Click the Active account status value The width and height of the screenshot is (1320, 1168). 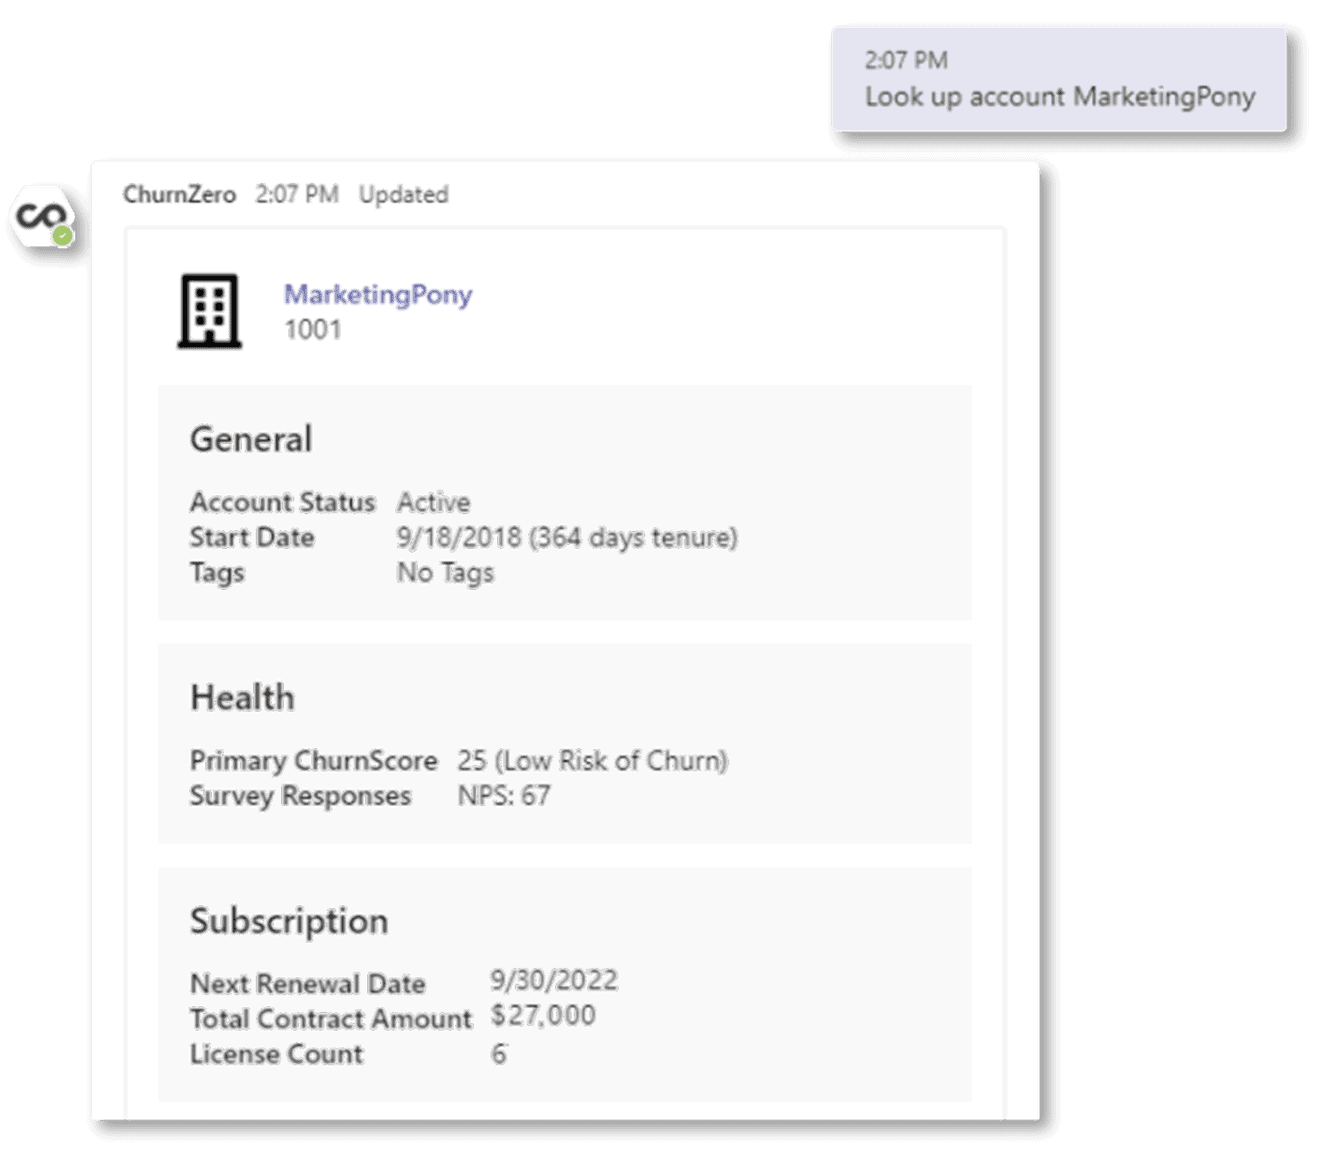coord(433,501)
